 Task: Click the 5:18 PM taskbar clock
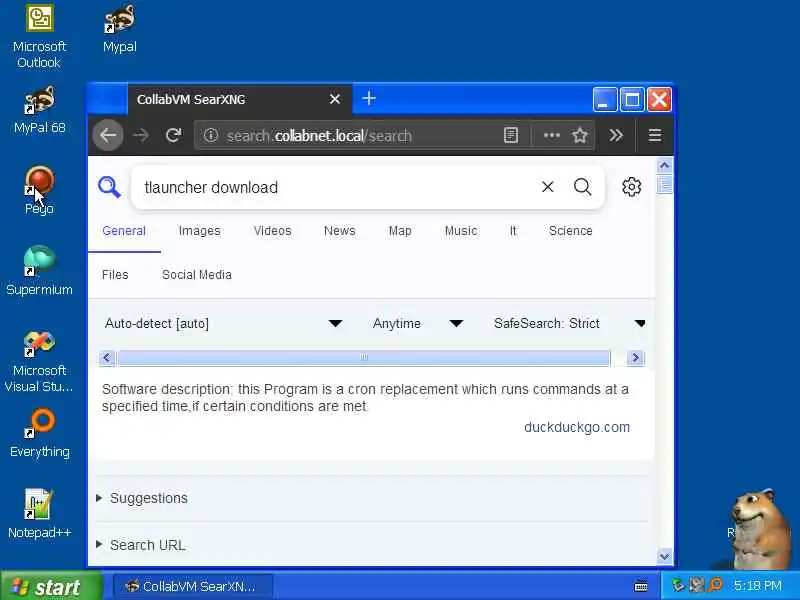click(x=757, y=585)
